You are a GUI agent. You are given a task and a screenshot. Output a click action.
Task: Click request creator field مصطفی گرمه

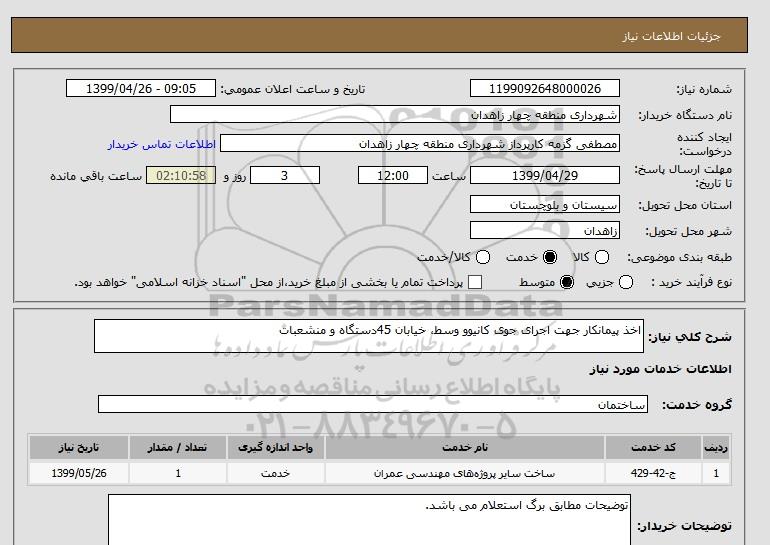pyautogui.click(x=420, y=144)
